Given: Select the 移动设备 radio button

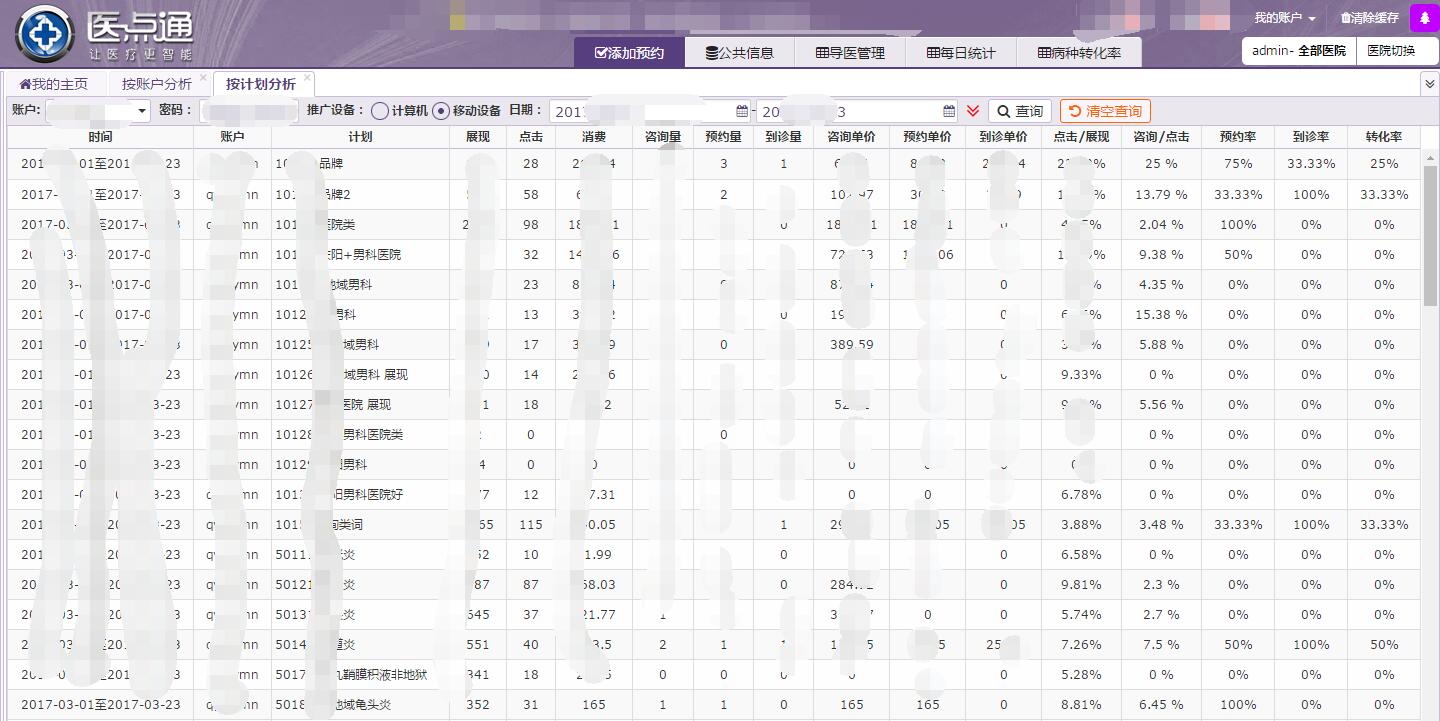Looking at the screenshot, I should (x=441, y=111).
